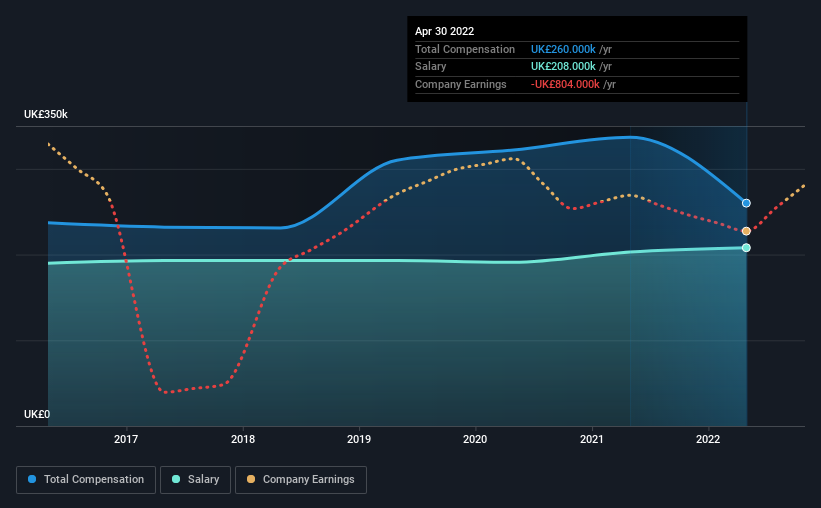This screenshot has height=508, width=821.
Task: Click the UK£260.000k total compensation value
Action: (563, 49)
